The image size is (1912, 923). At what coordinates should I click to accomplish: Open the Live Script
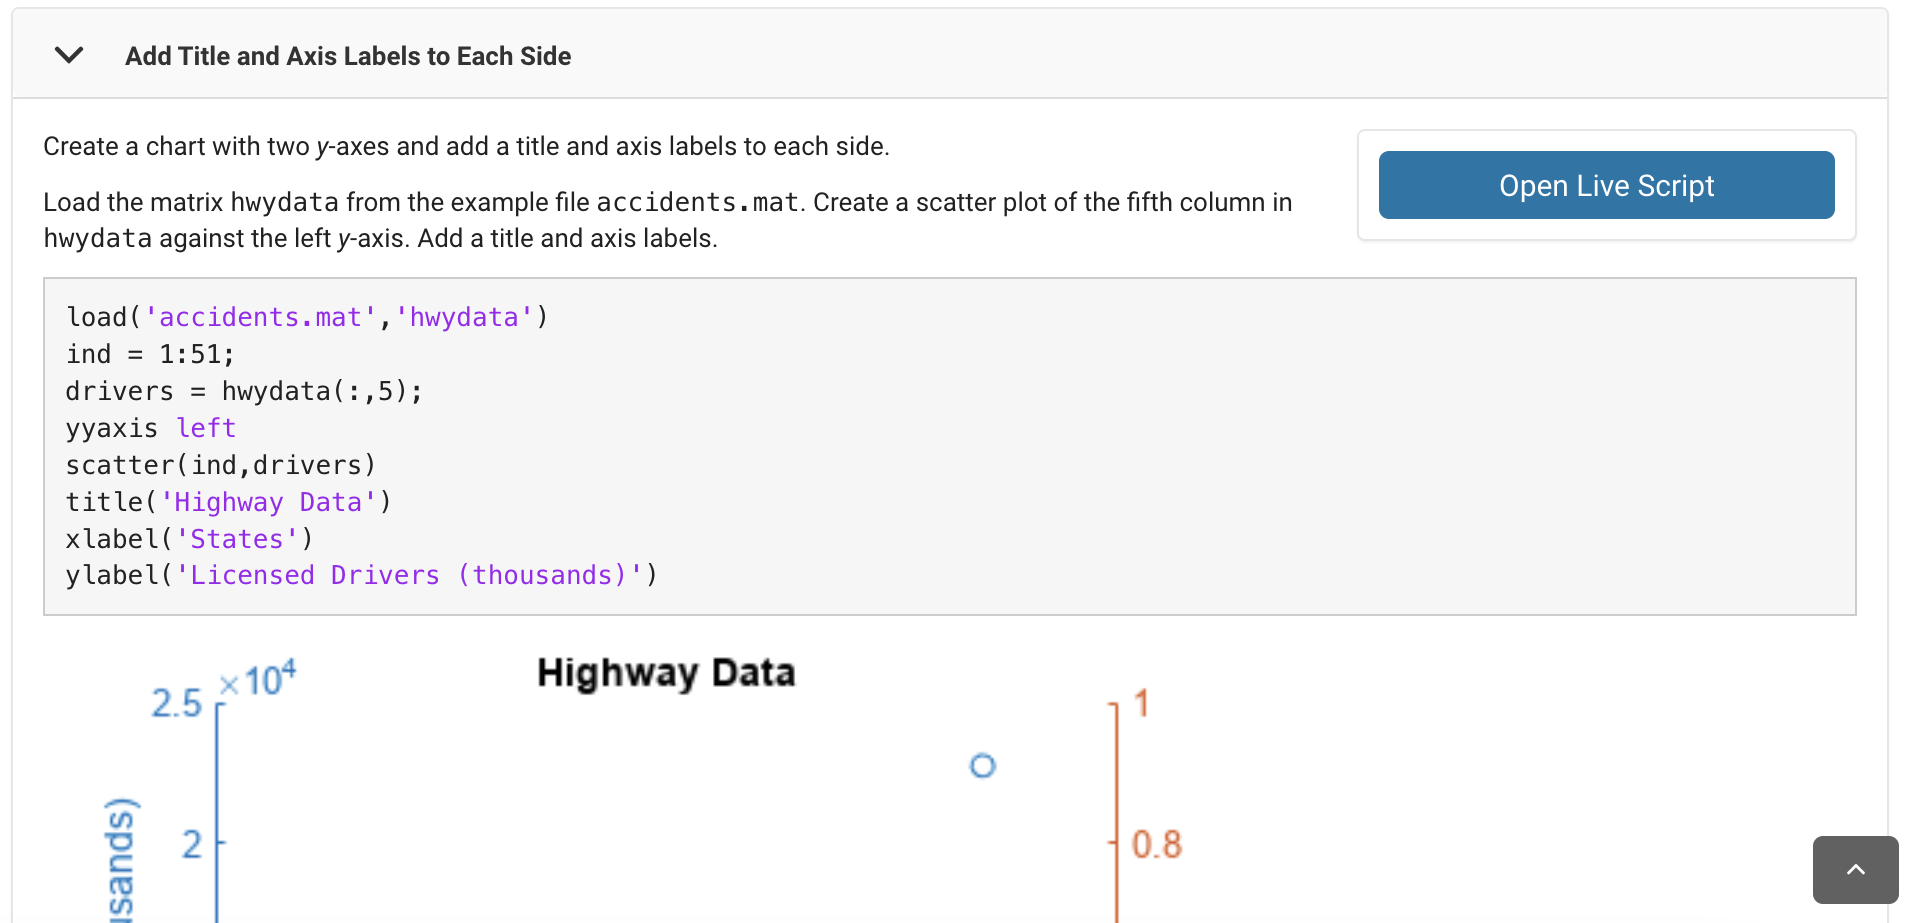coord(1605,185)
